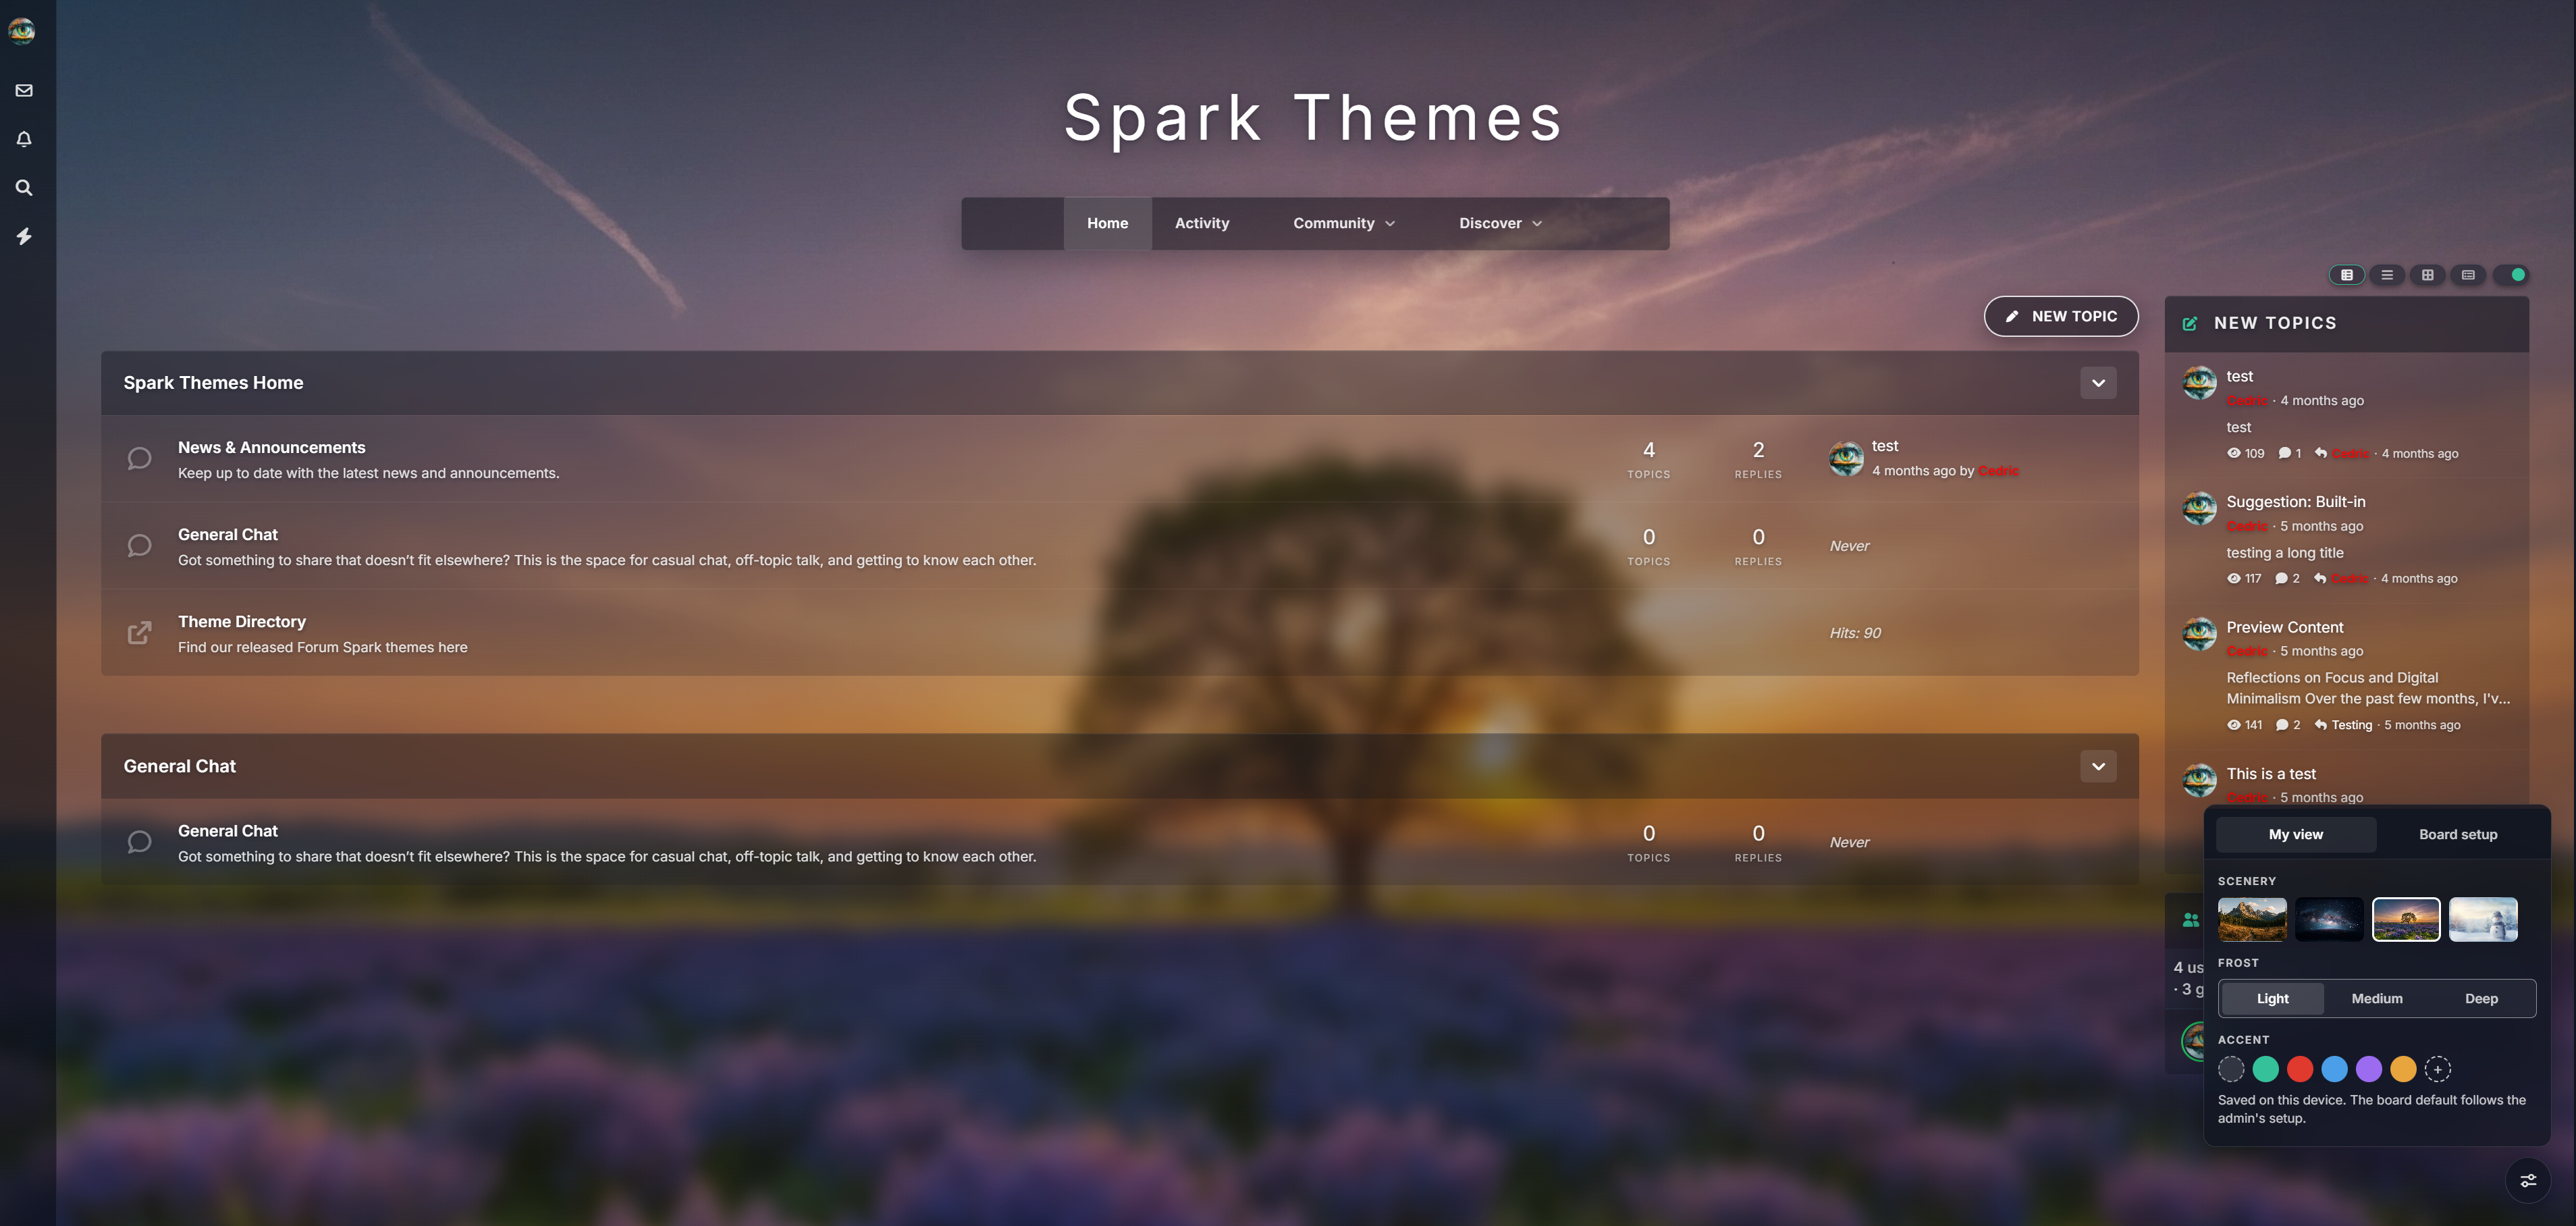Switch to grid forum layout icon
The height and width of the screenshot is (1226, 2576).
click(x=2428, y=275)
